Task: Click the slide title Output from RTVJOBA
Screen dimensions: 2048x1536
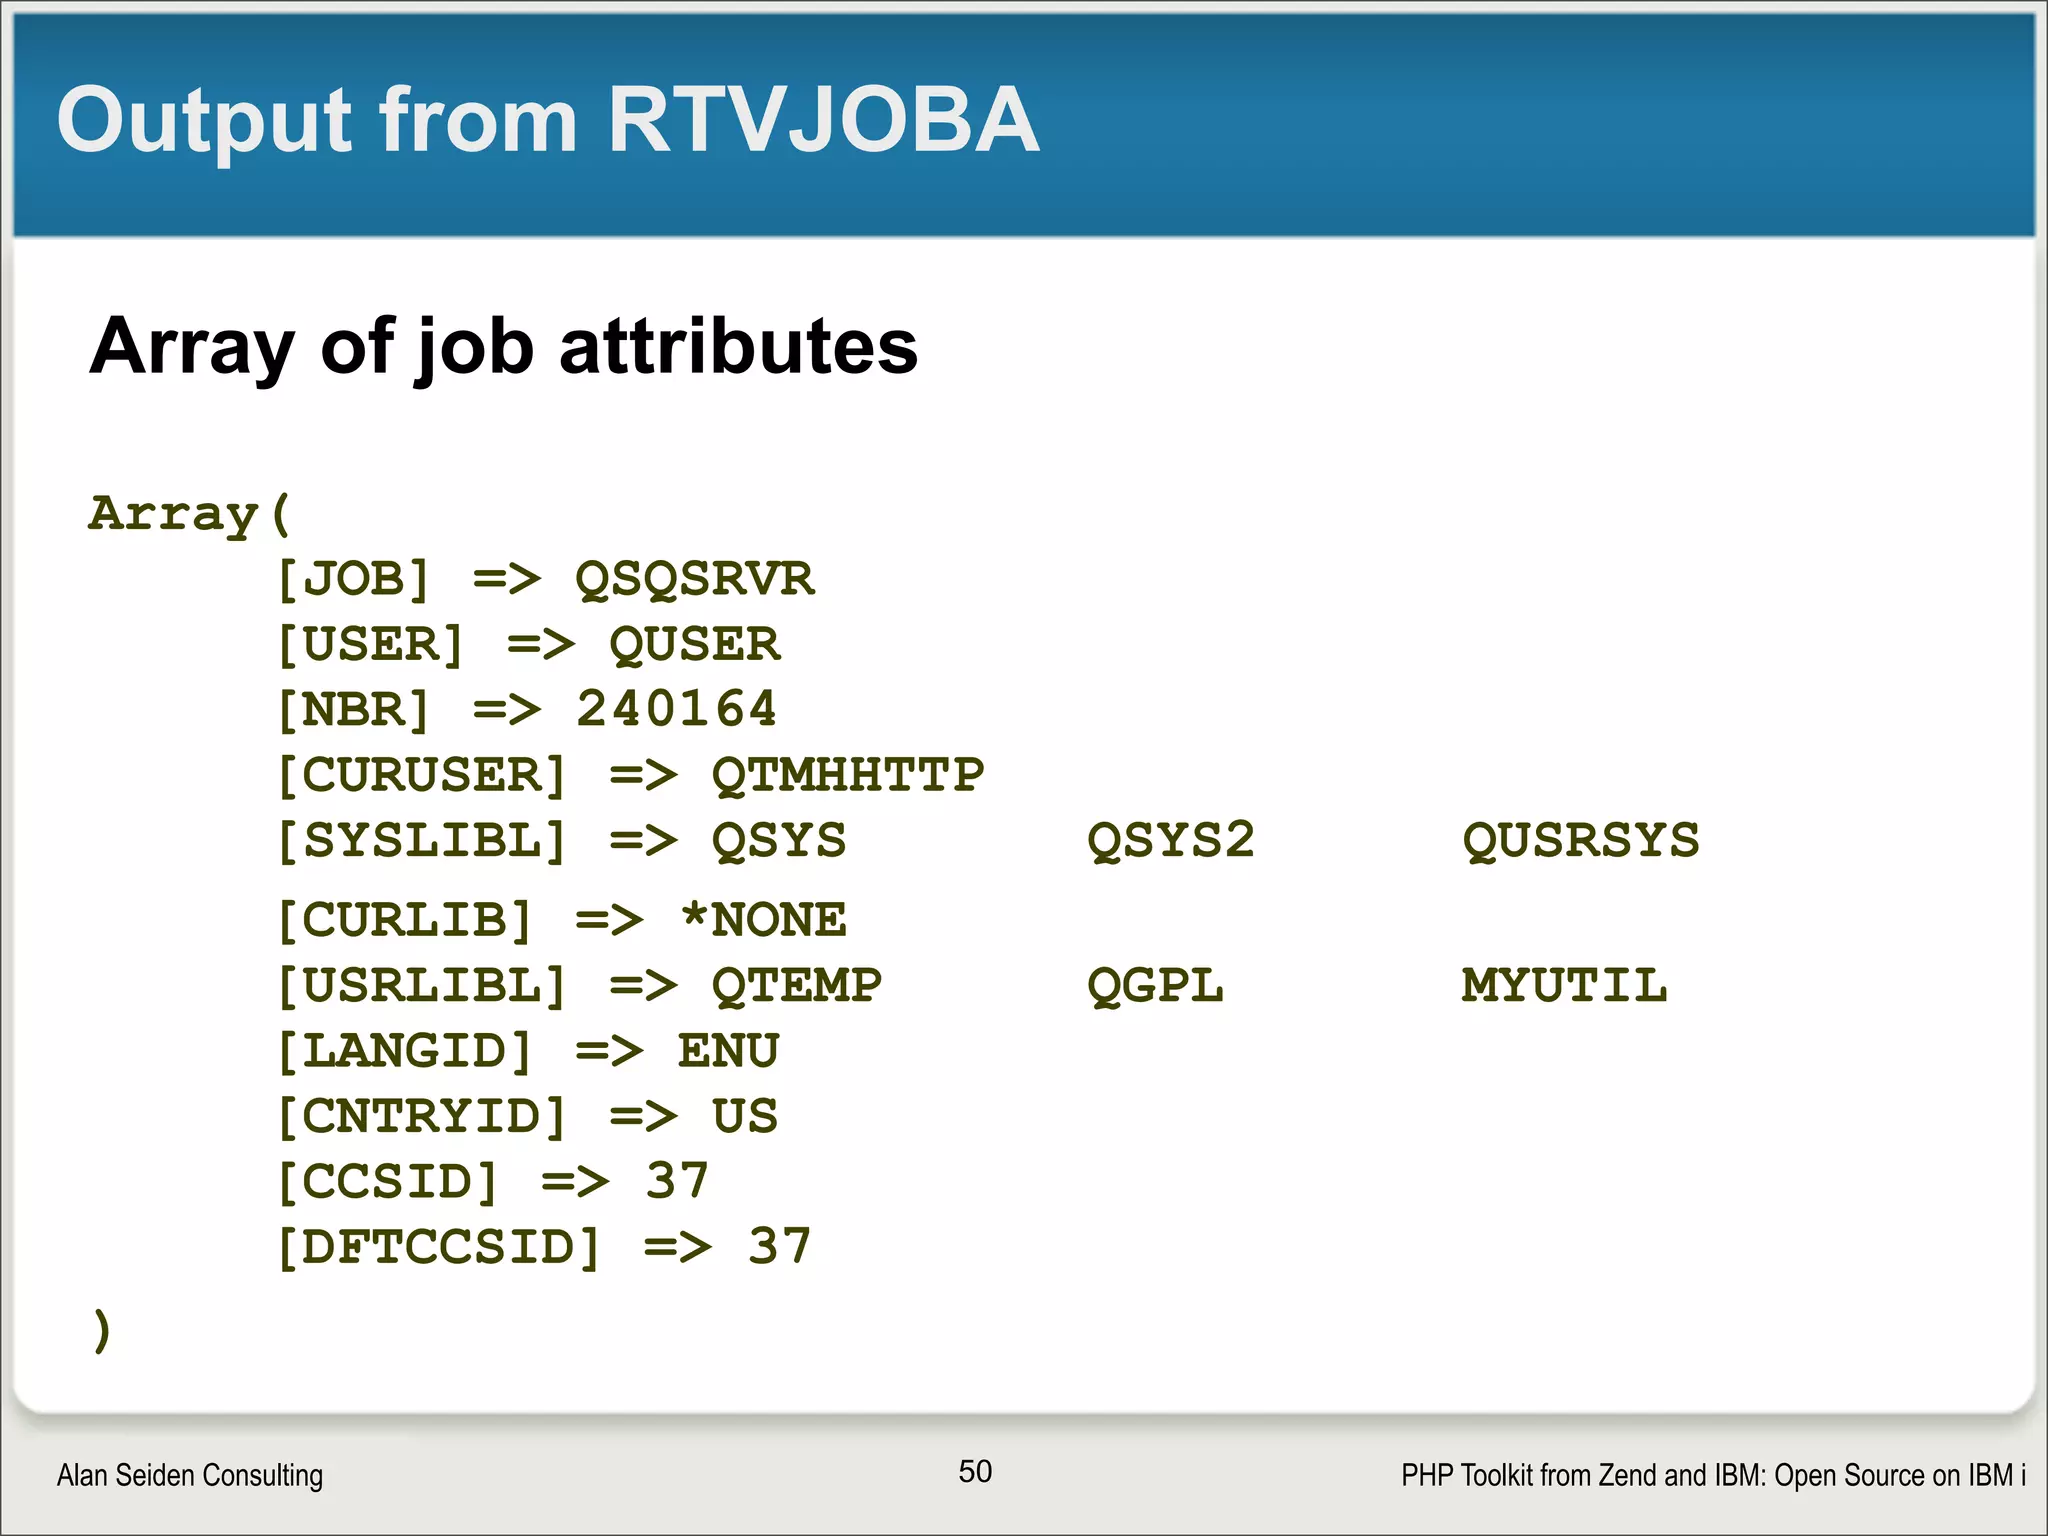Action: pyautogui.click(x=548, y=122)
